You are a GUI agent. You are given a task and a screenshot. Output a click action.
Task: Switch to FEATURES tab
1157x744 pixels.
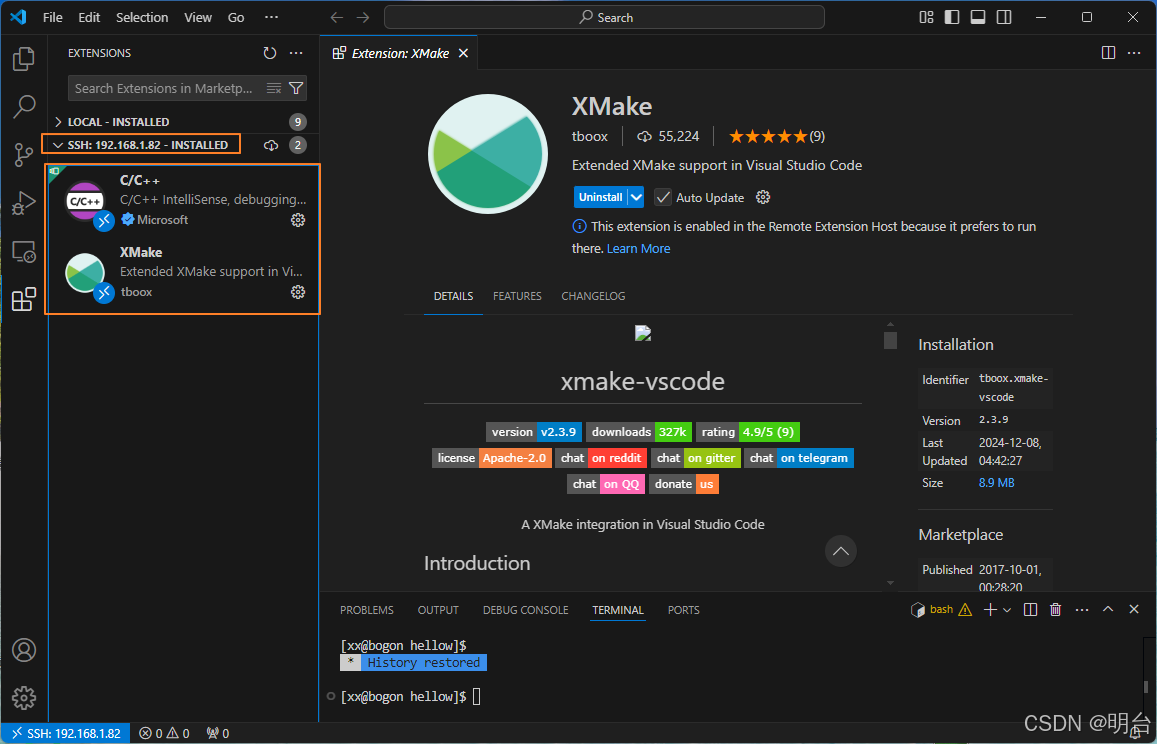click(517, 296)
